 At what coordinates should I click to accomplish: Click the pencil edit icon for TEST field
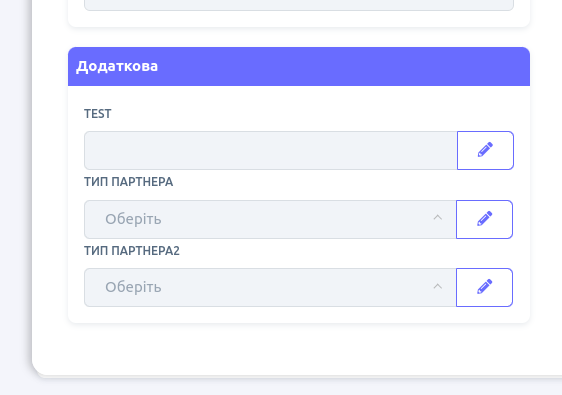pyautogui.click(x=485, y=150)
